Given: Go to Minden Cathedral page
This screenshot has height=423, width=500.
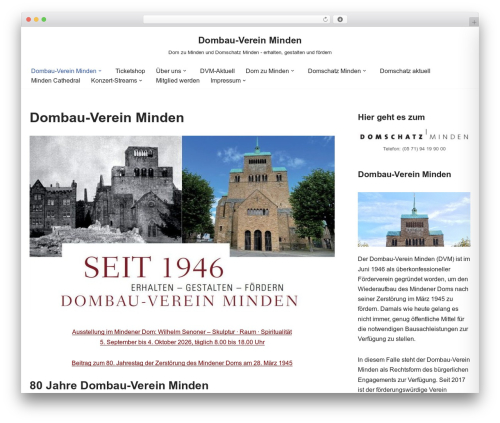Looking at the screenshot, I should tap(55, 81).
